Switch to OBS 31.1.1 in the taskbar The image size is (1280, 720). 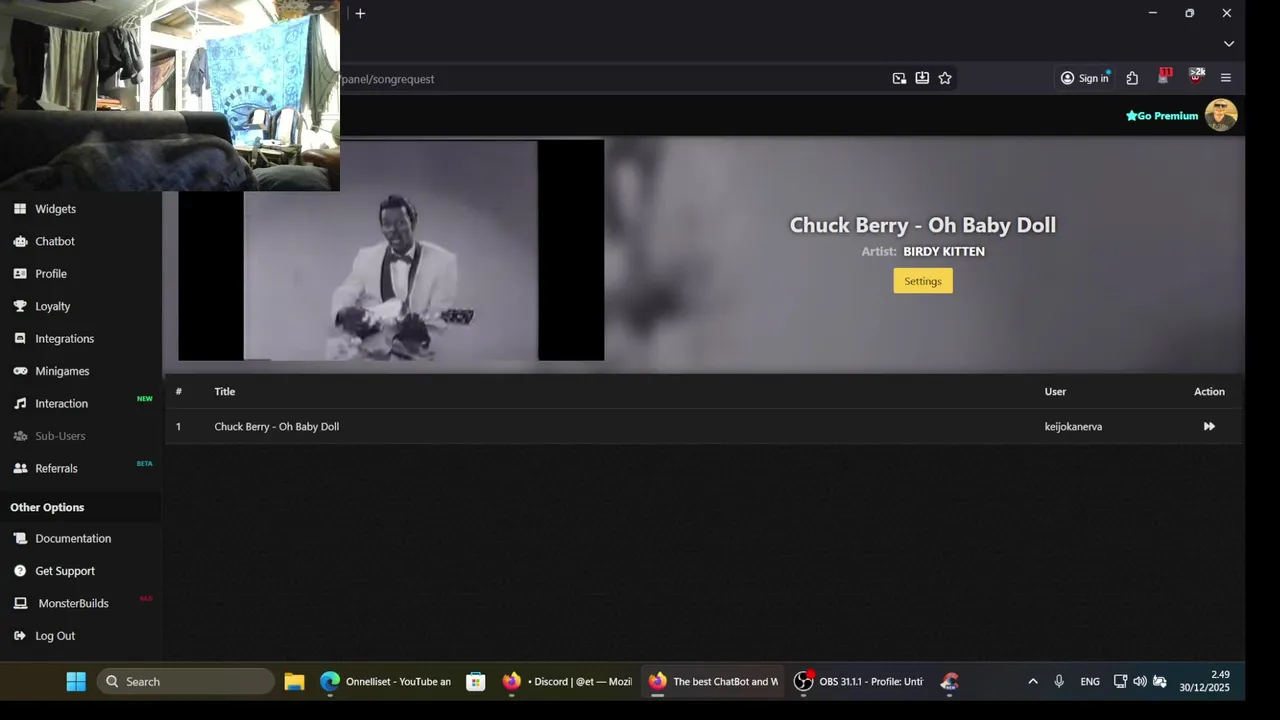pos(858,682)
